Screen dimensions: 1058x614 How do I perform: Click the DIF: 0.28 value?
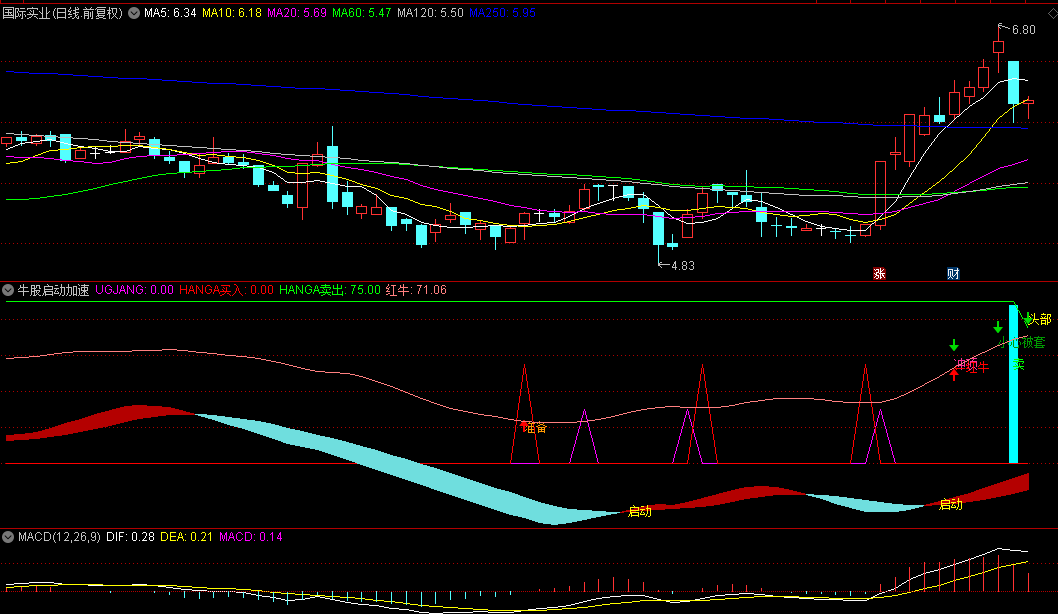click(130, 537)
